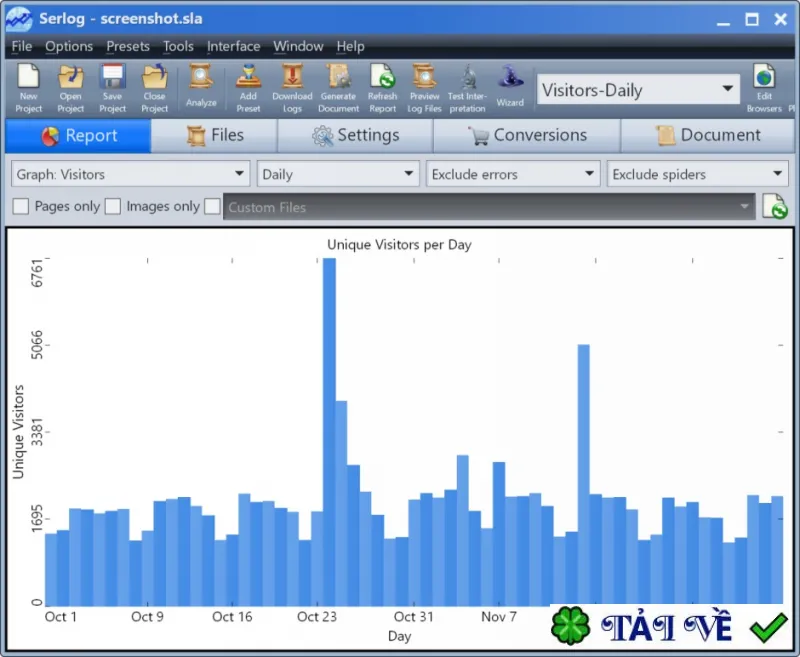Open the Visitors-Daily preset dropdown
800x657 pixels.
point(638,90)
